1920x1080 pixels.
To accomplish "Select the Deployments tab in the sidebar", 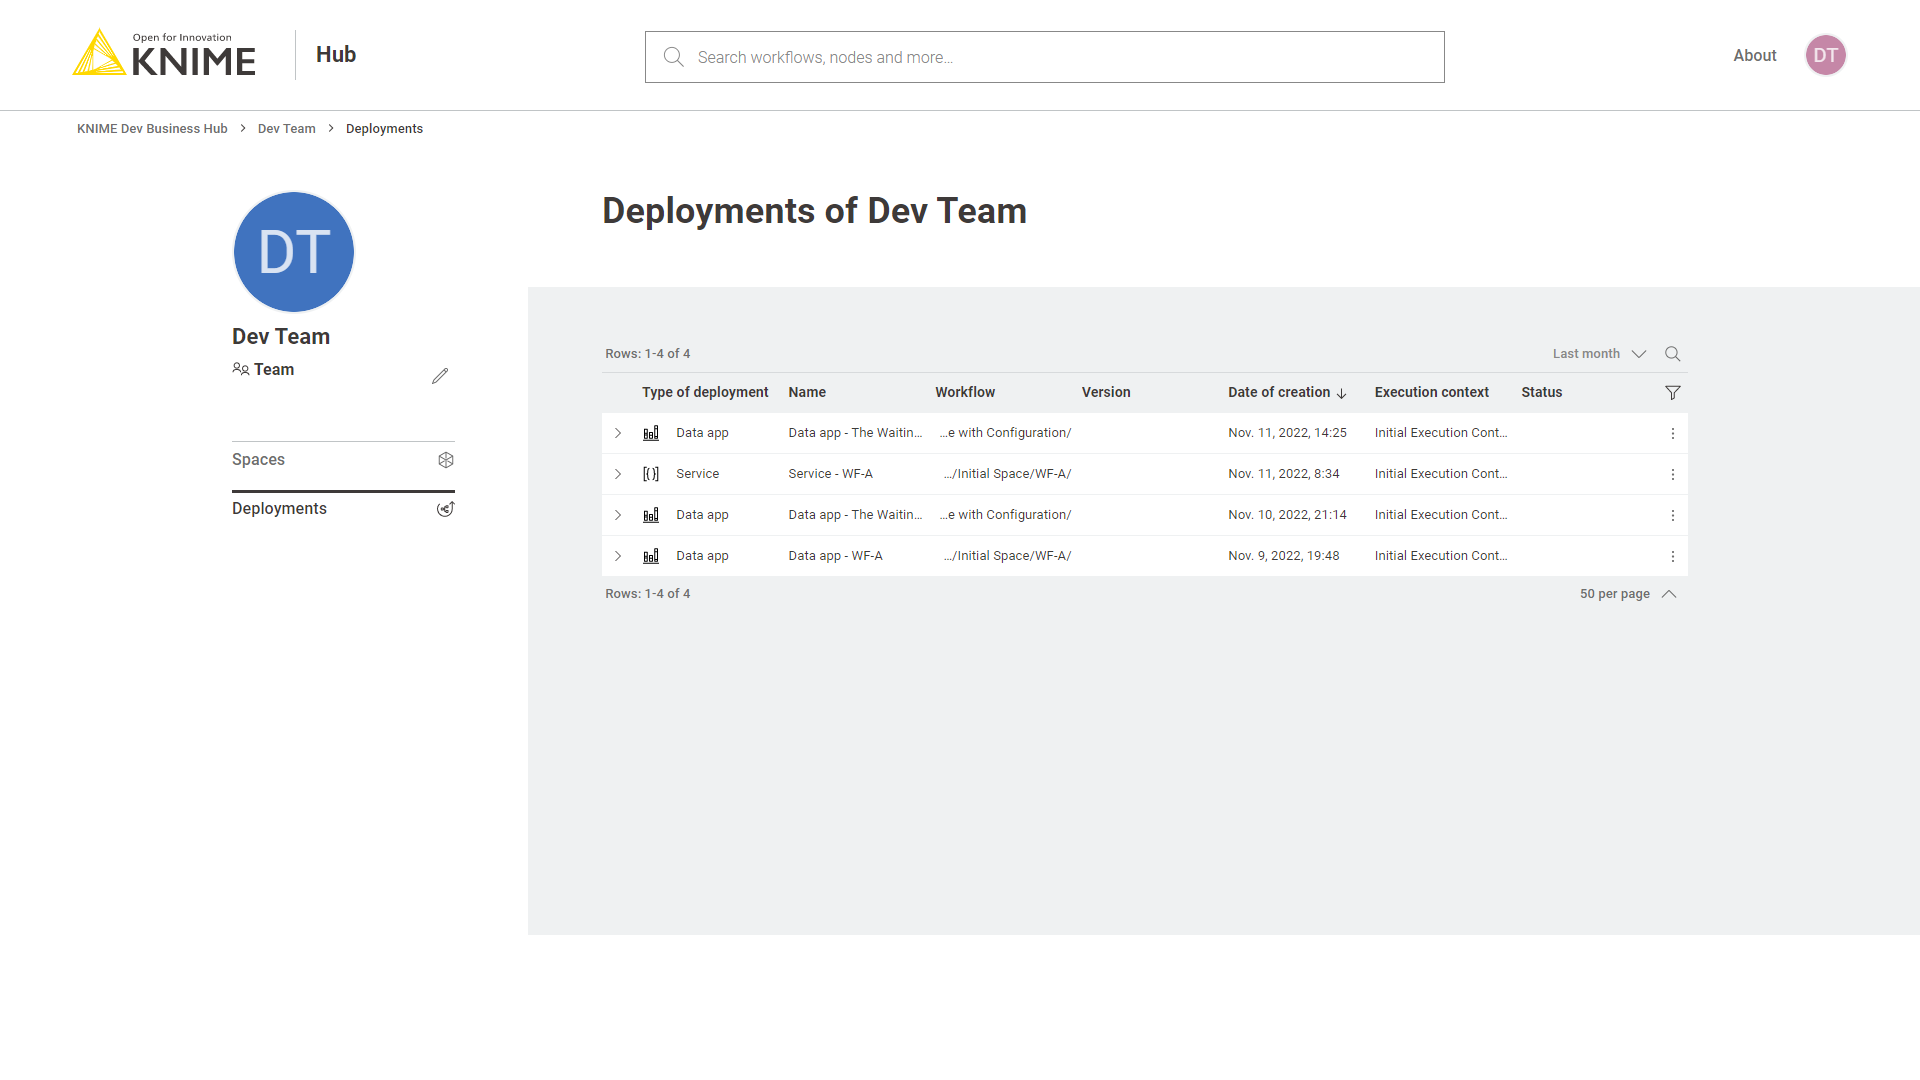I will (x=278, y=508).
